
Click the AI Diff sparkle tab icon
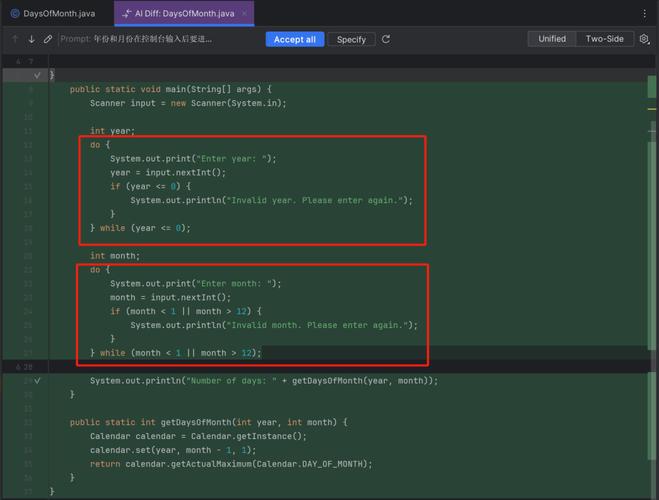coord(127,14)
